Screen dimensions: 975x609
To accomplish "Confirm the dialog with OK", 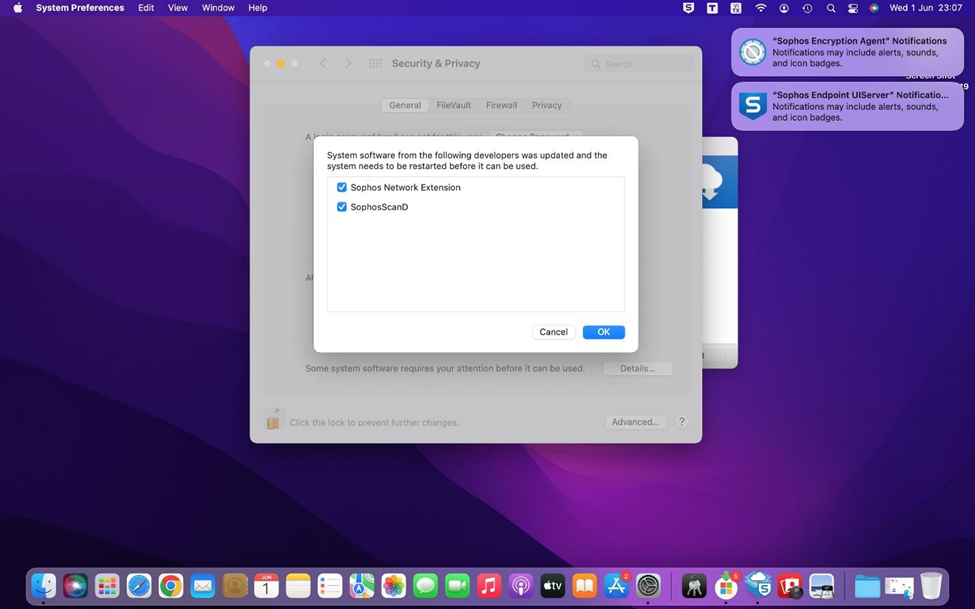I will (604, 332).
